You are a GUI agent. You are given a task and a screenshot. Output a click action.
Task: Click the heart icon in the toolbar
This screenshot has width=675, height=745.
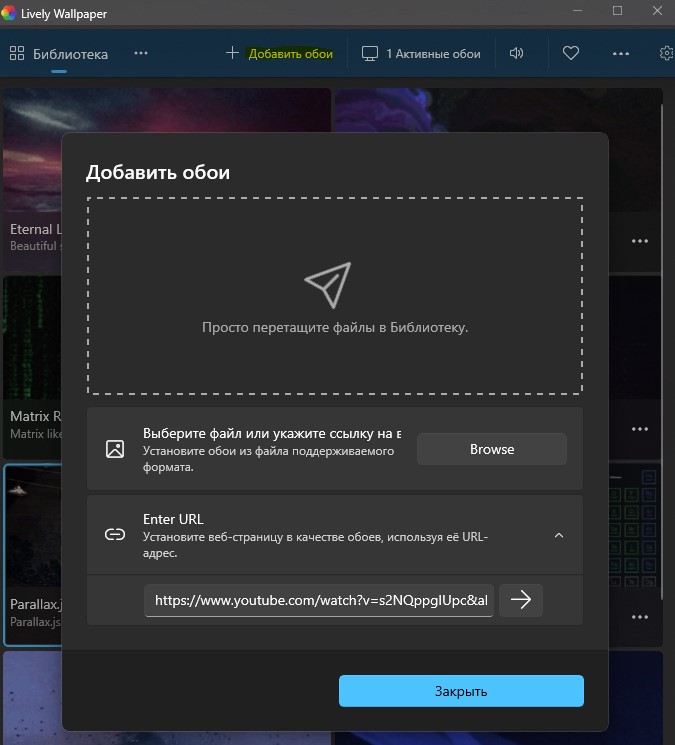(570, 53)
